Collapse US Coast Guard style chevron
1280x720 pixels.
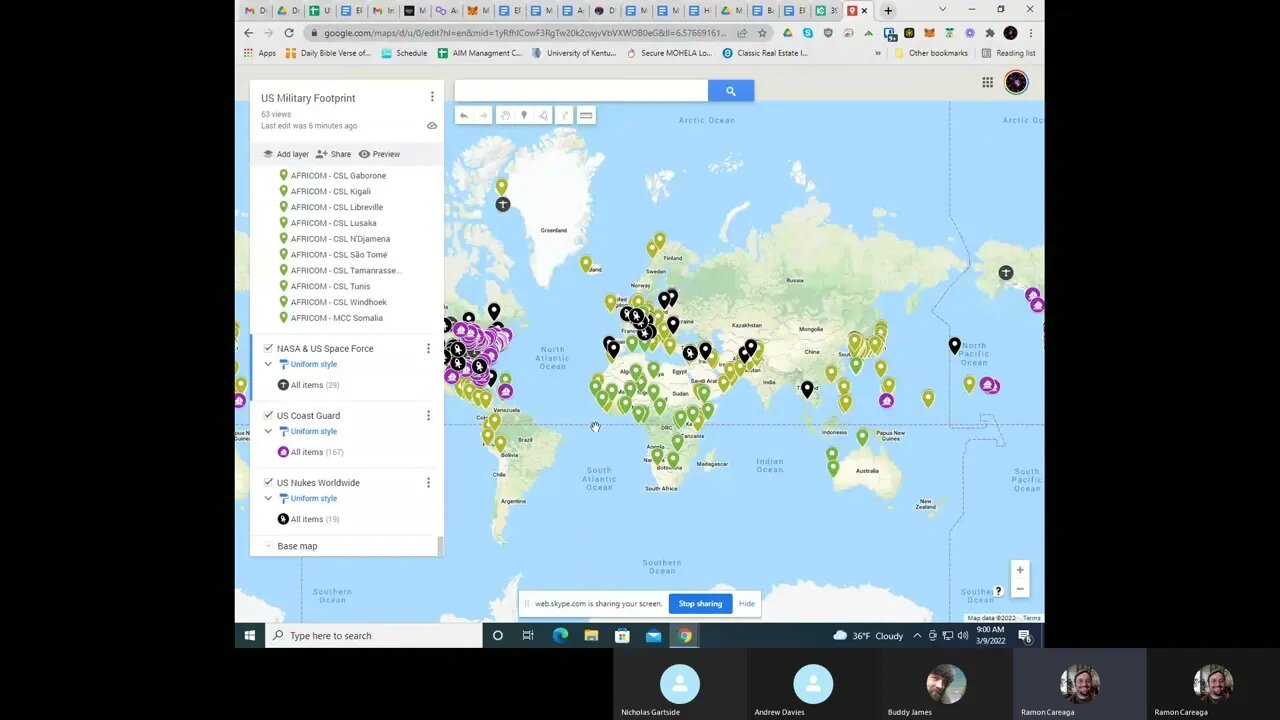pyautogui.click(x=268, y=431)
